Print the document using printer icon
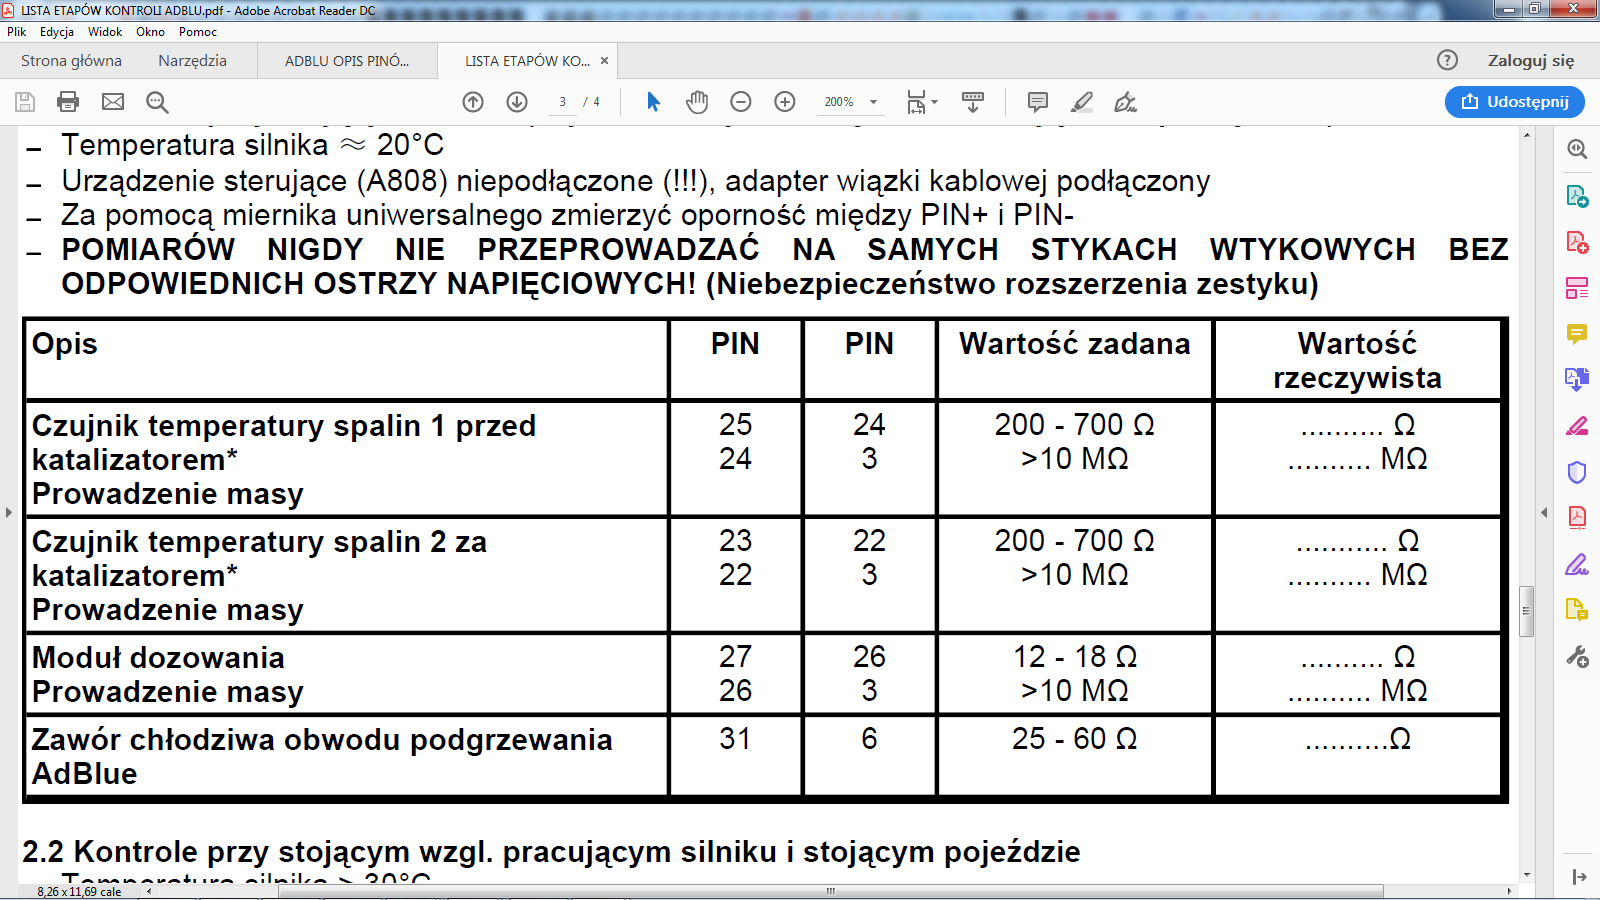 68,102
